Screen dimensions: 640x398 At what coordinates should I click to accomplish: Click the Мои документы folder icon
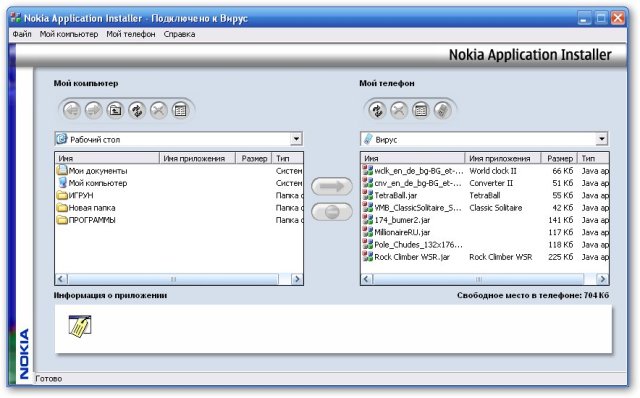coord(62,170)
